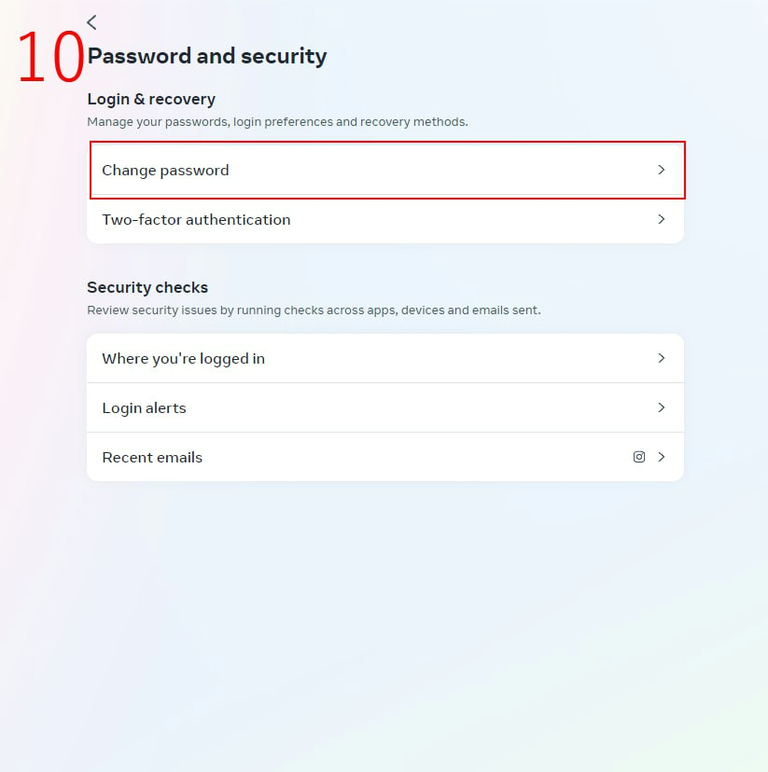
Task: Click the 'Security checks' section heading
Action: pyautogui.click(x=147, y=287)
